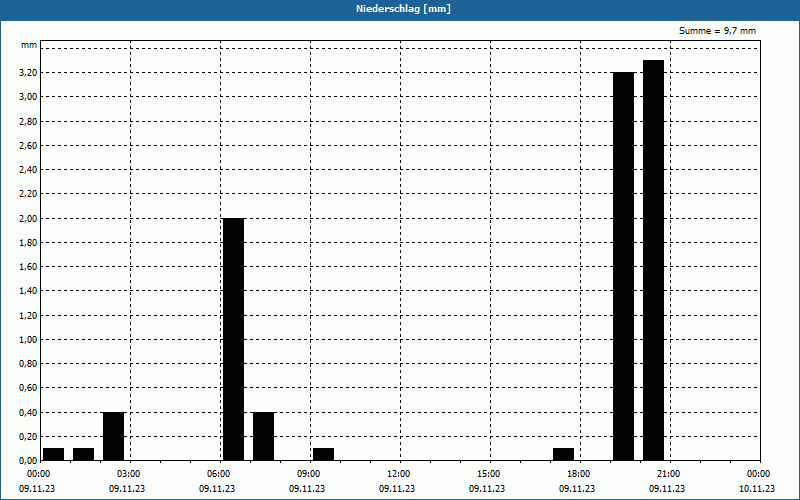The width and height of the screenshot is (800, 500).
Task: Click the 1,00 y-axis value
Action: click(x=28, y=339)
